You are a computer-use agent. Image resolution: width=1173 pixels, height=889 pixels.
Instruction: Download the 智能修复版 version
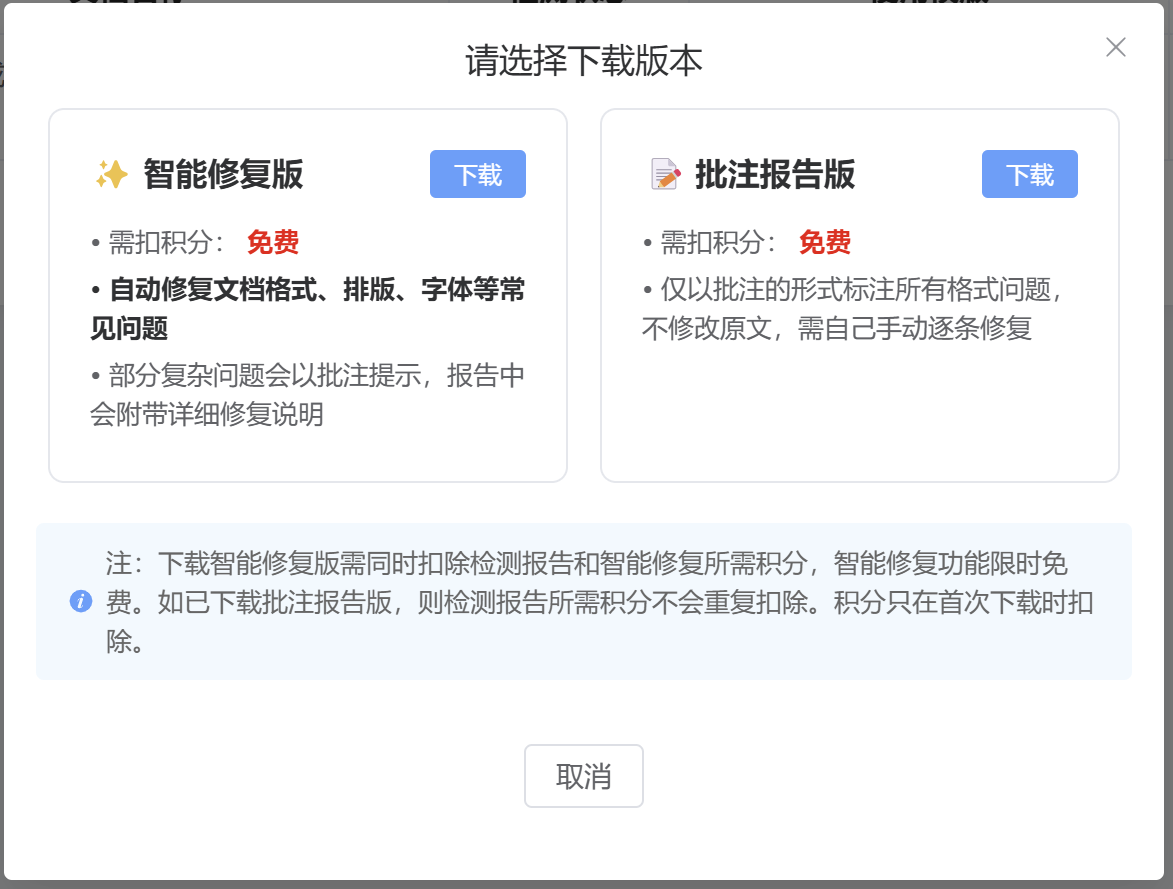pyautogui.click(x=477, y=175)
